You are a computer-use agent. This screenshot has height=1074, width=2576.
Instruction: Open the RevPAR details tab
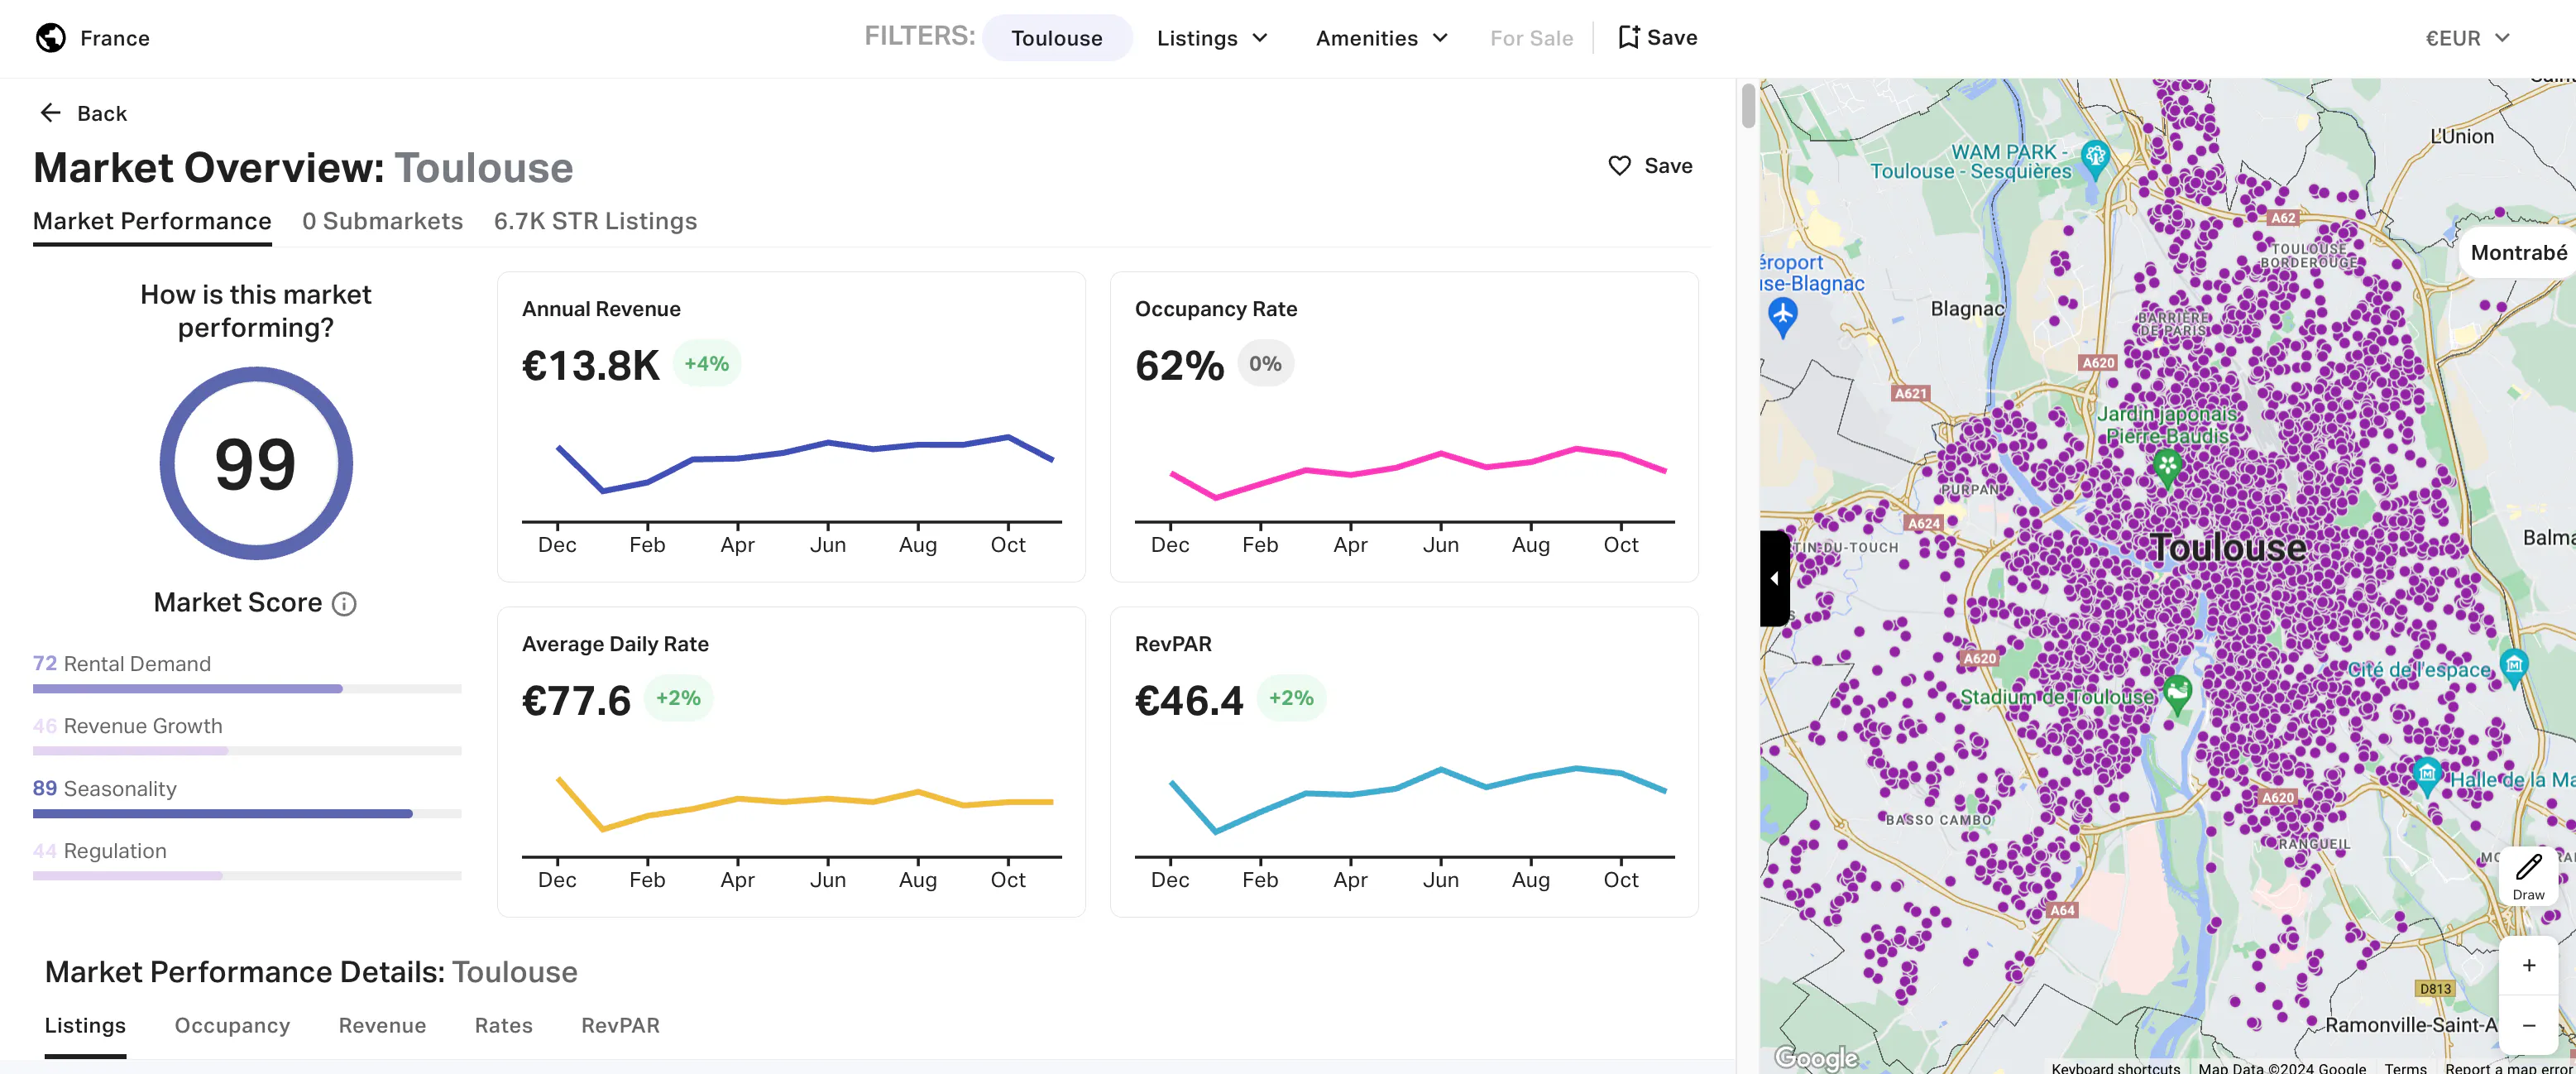[620, 1026]
